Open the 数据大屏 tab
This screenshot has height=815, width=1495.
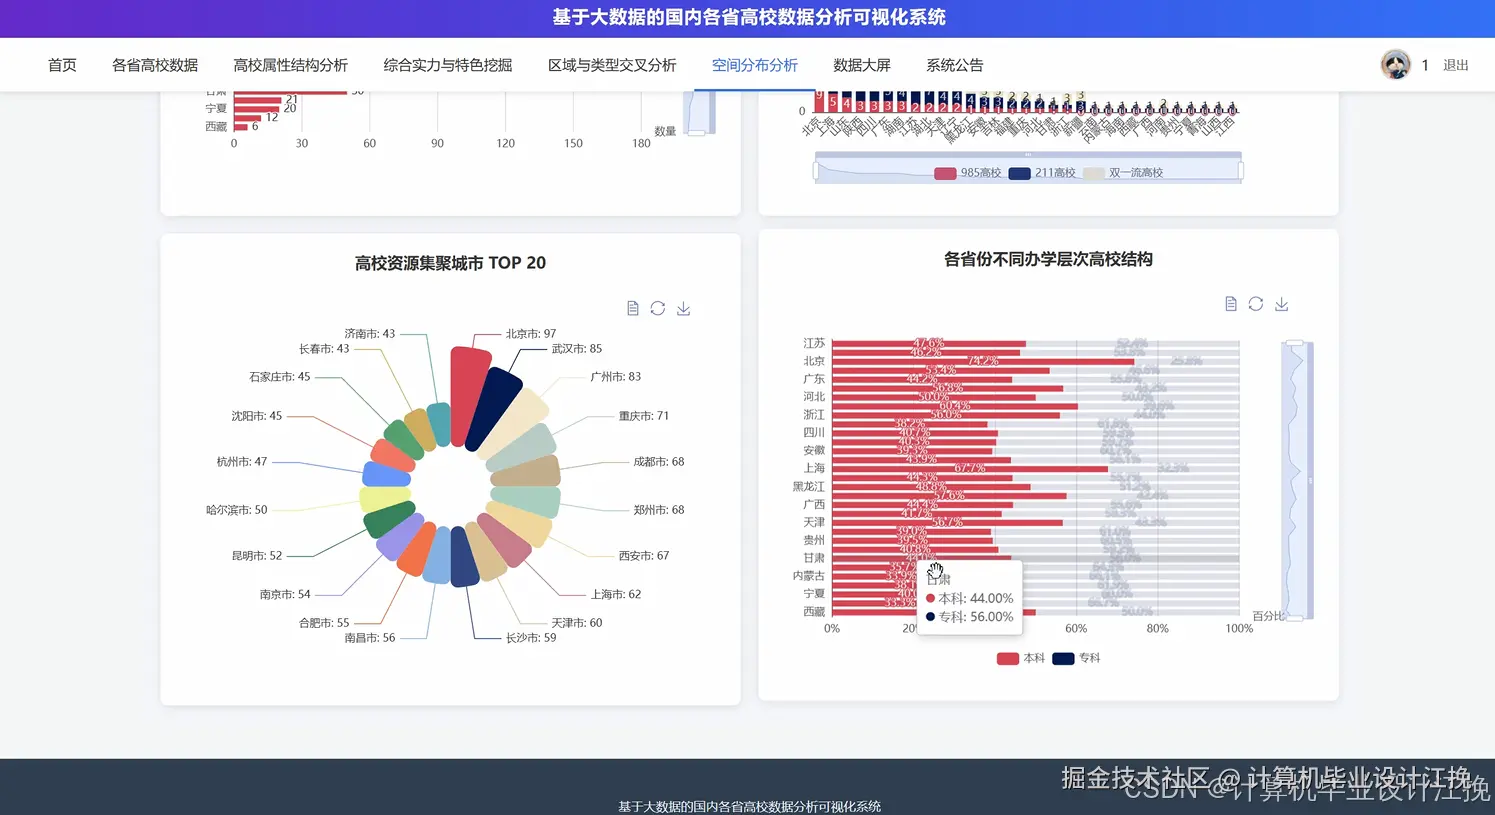(862, 65)
